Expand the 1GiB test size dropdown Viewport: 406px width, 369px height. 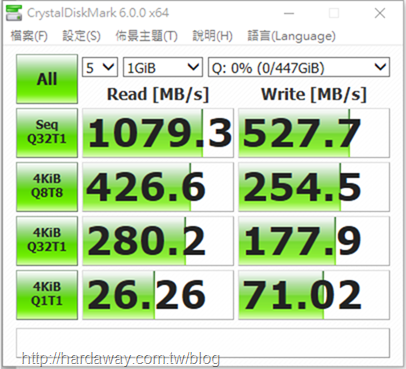pyautogui.click(x=163, y=68)
